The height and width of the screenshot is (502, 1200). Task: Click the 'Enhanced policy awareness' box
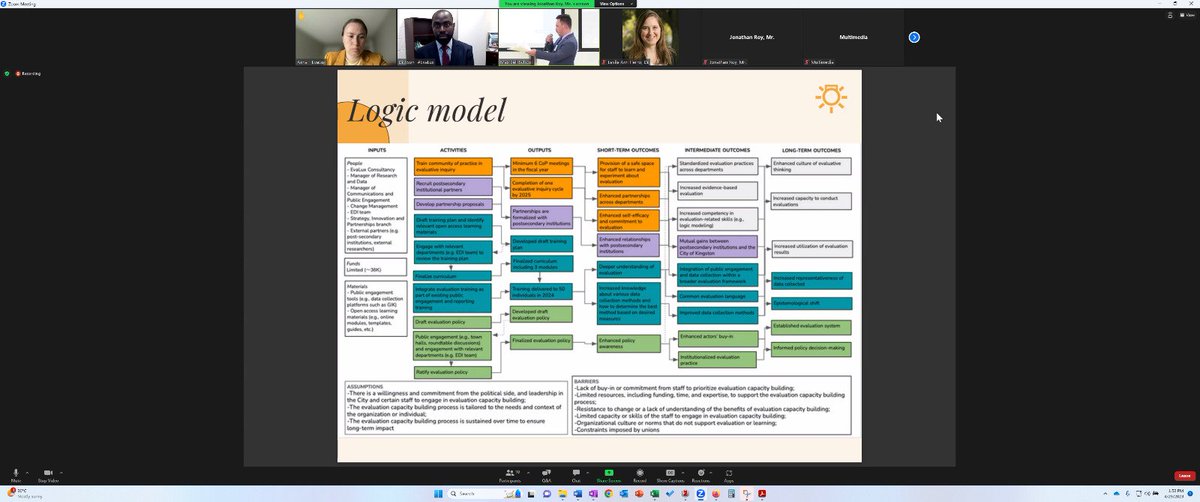[x=628, y=344]
